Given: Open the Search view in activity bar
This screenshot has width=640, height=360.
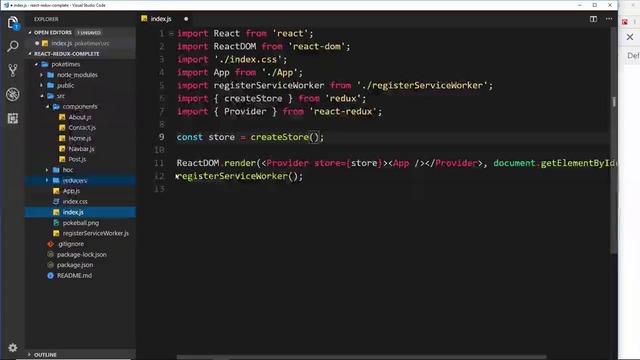Looking at the screenshot, I should pos(13,47).
